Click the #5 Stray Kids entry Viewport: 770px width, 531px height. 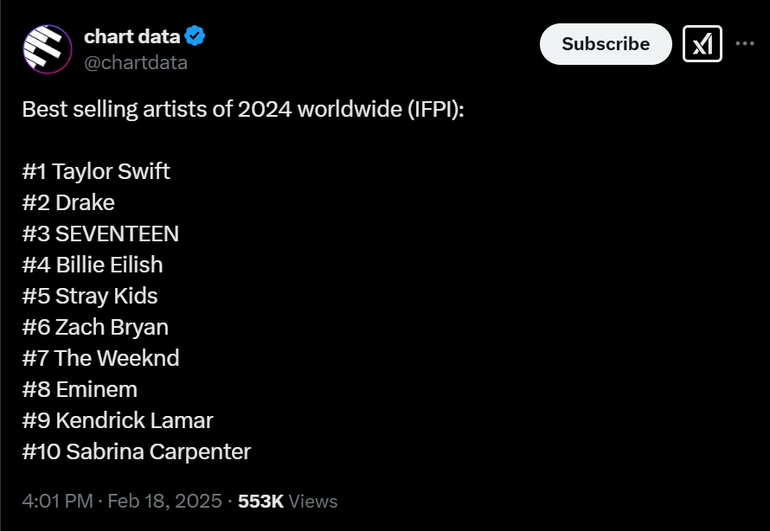coord(90,296)
